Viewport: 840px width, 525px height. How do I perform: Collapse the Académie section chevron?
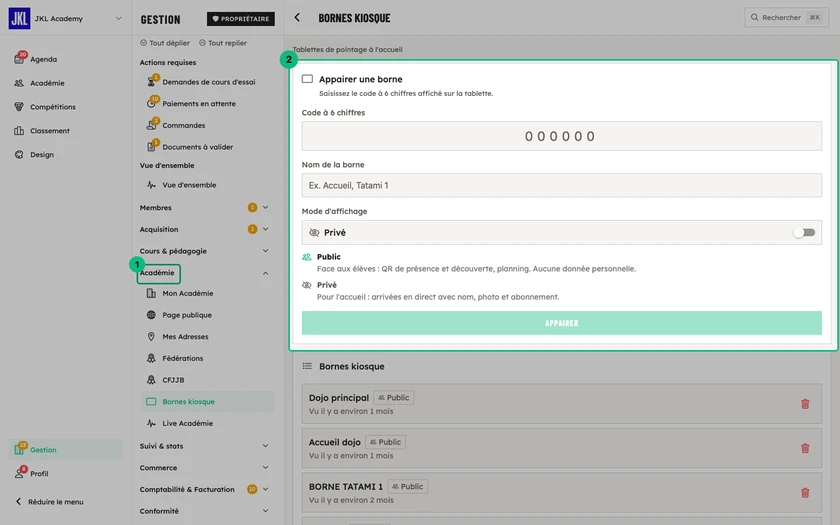click(265, 273)
